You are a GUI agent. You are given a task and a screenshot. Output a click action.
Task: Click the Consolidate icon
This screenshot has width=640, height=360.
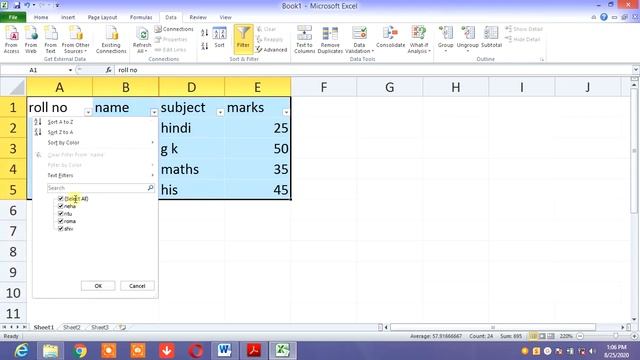pos(390,38)
